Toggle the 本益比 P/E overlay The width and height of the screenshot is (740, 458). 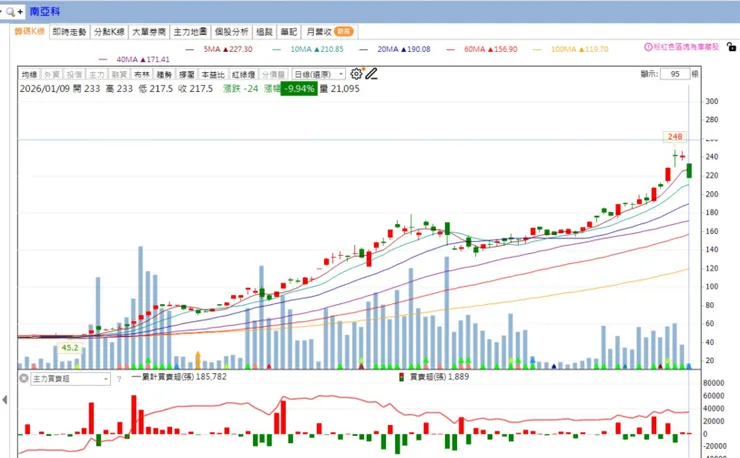point(213,75)
